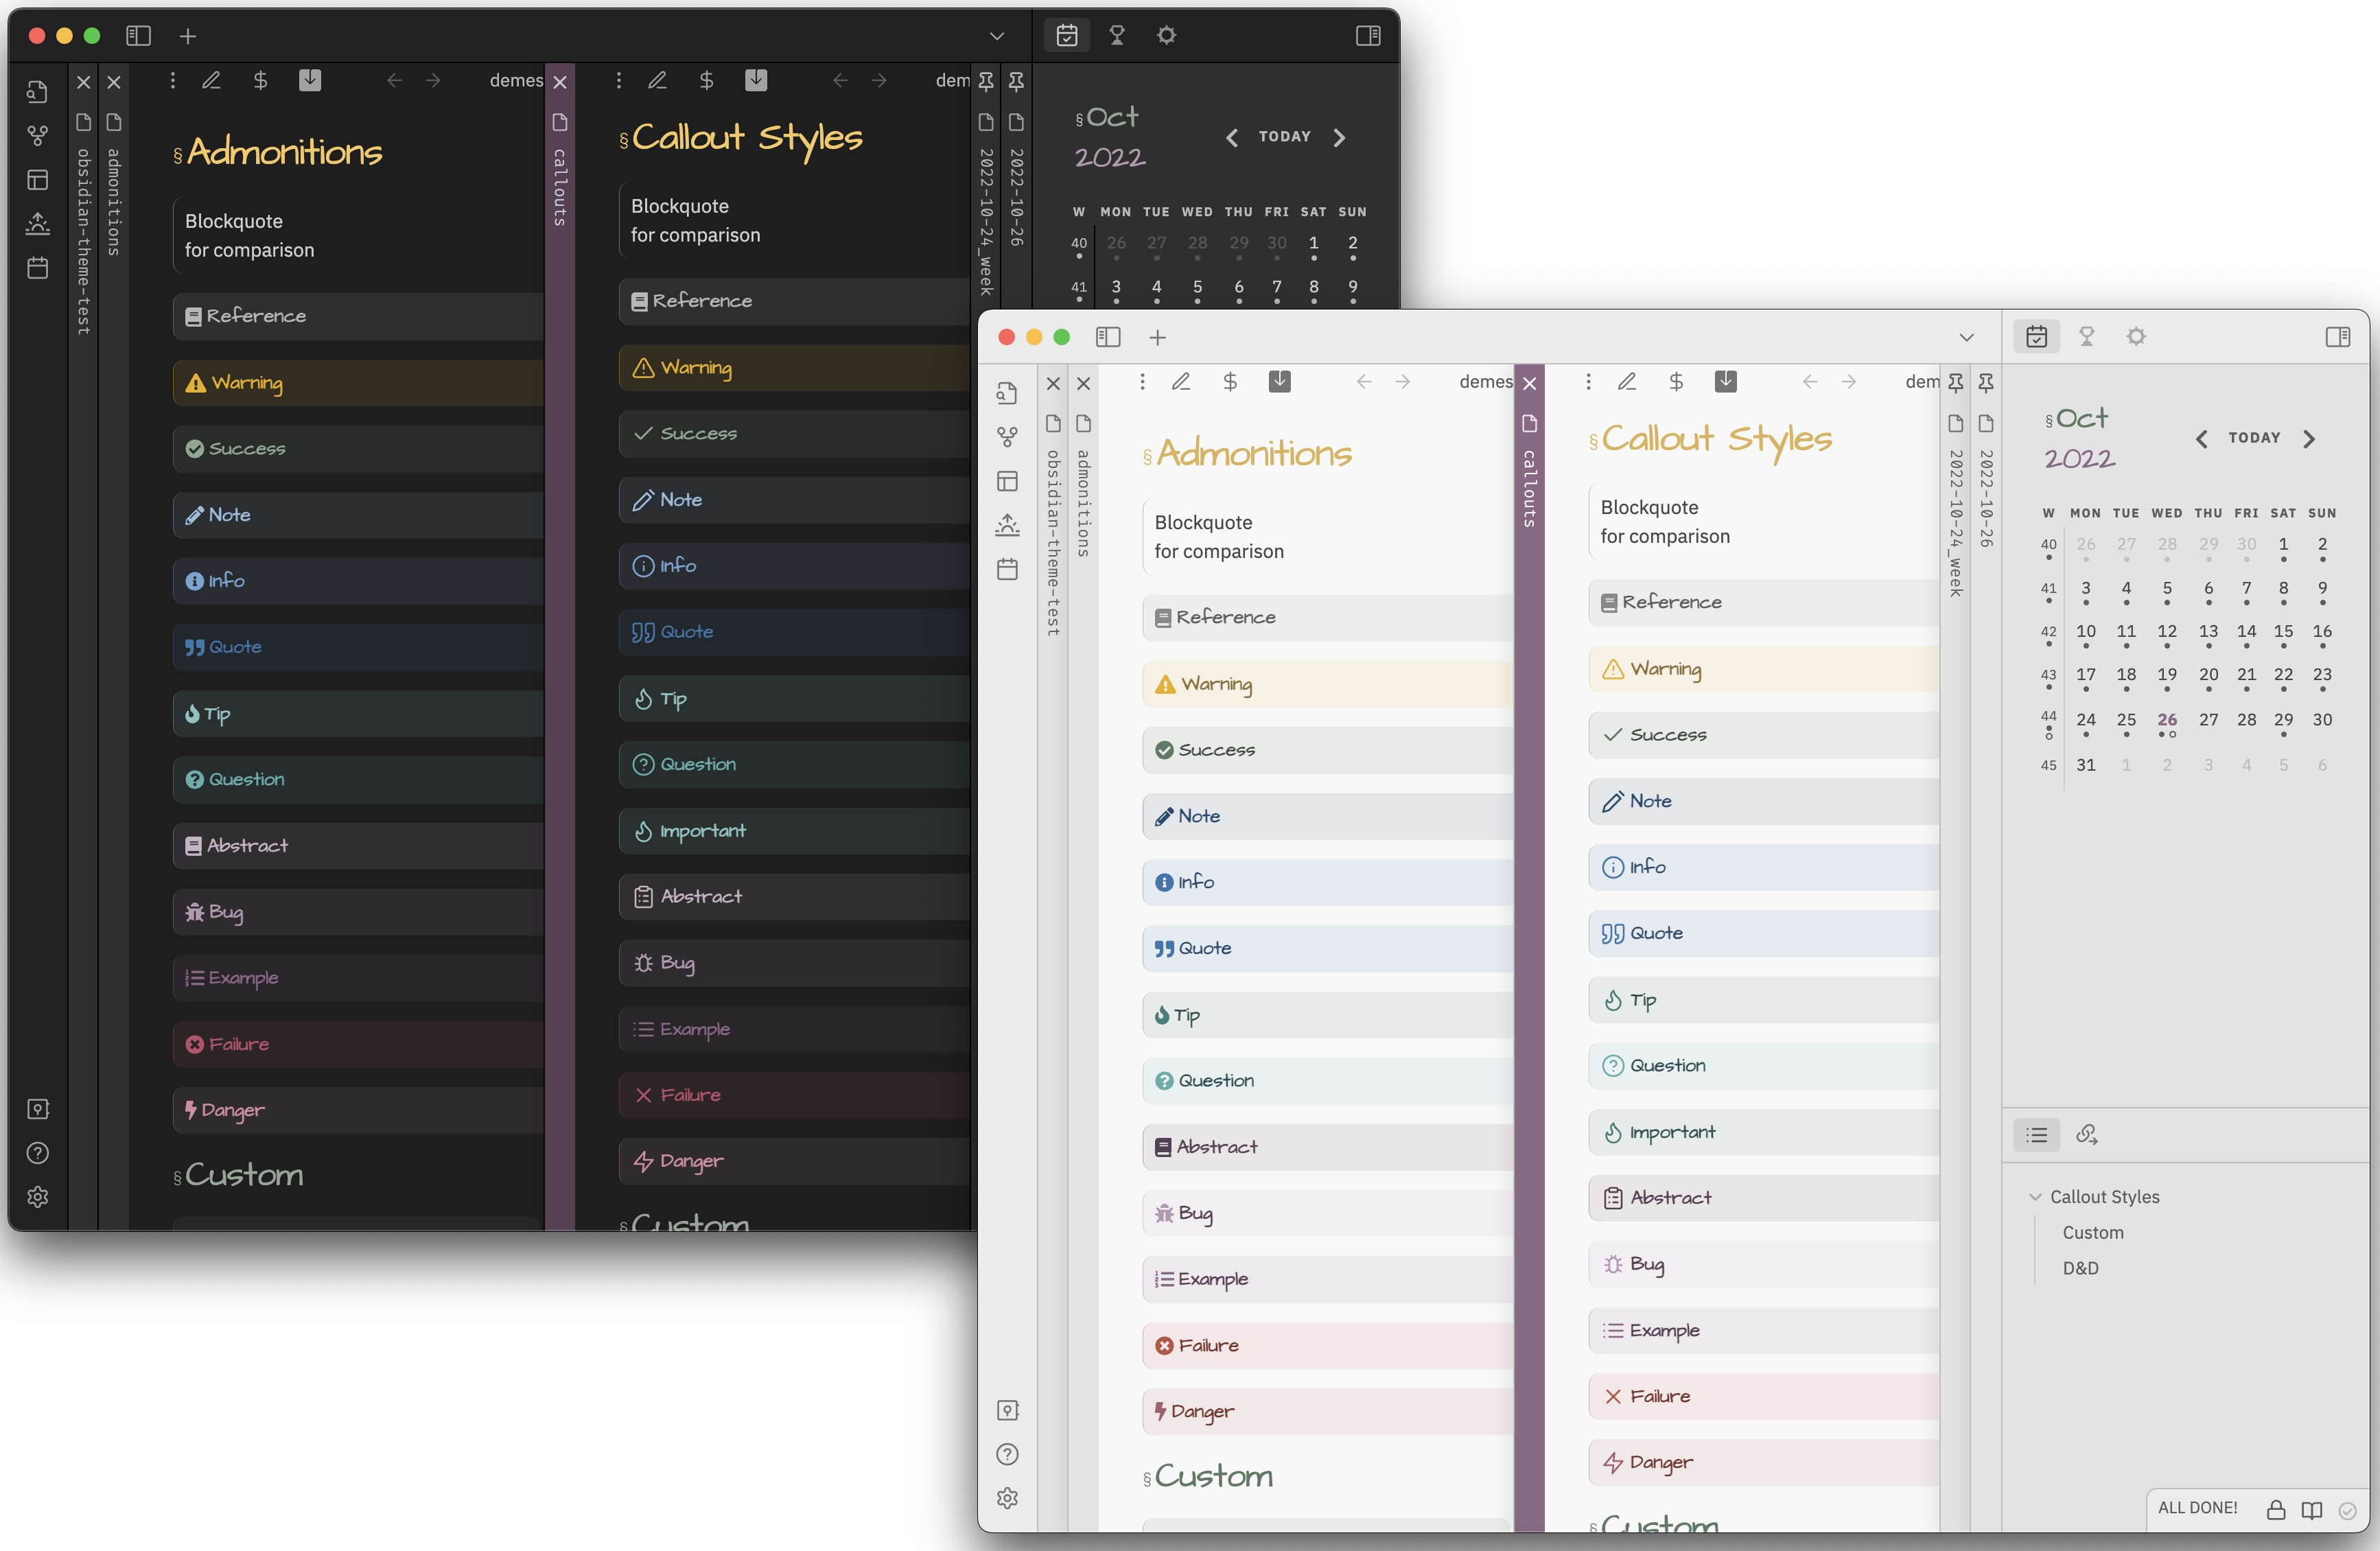The height and width of the screenshot is (1551, 2380).
Task: Click the dollar sign icon in dark Admonitions pane
Action: coord(260,80)
